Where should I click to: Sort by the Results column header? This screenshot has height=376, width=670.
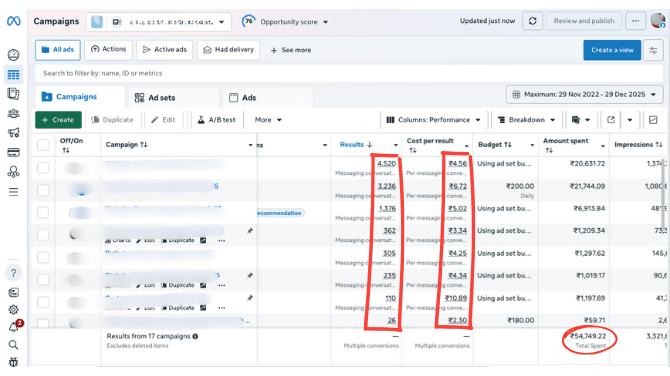point(356,145)
